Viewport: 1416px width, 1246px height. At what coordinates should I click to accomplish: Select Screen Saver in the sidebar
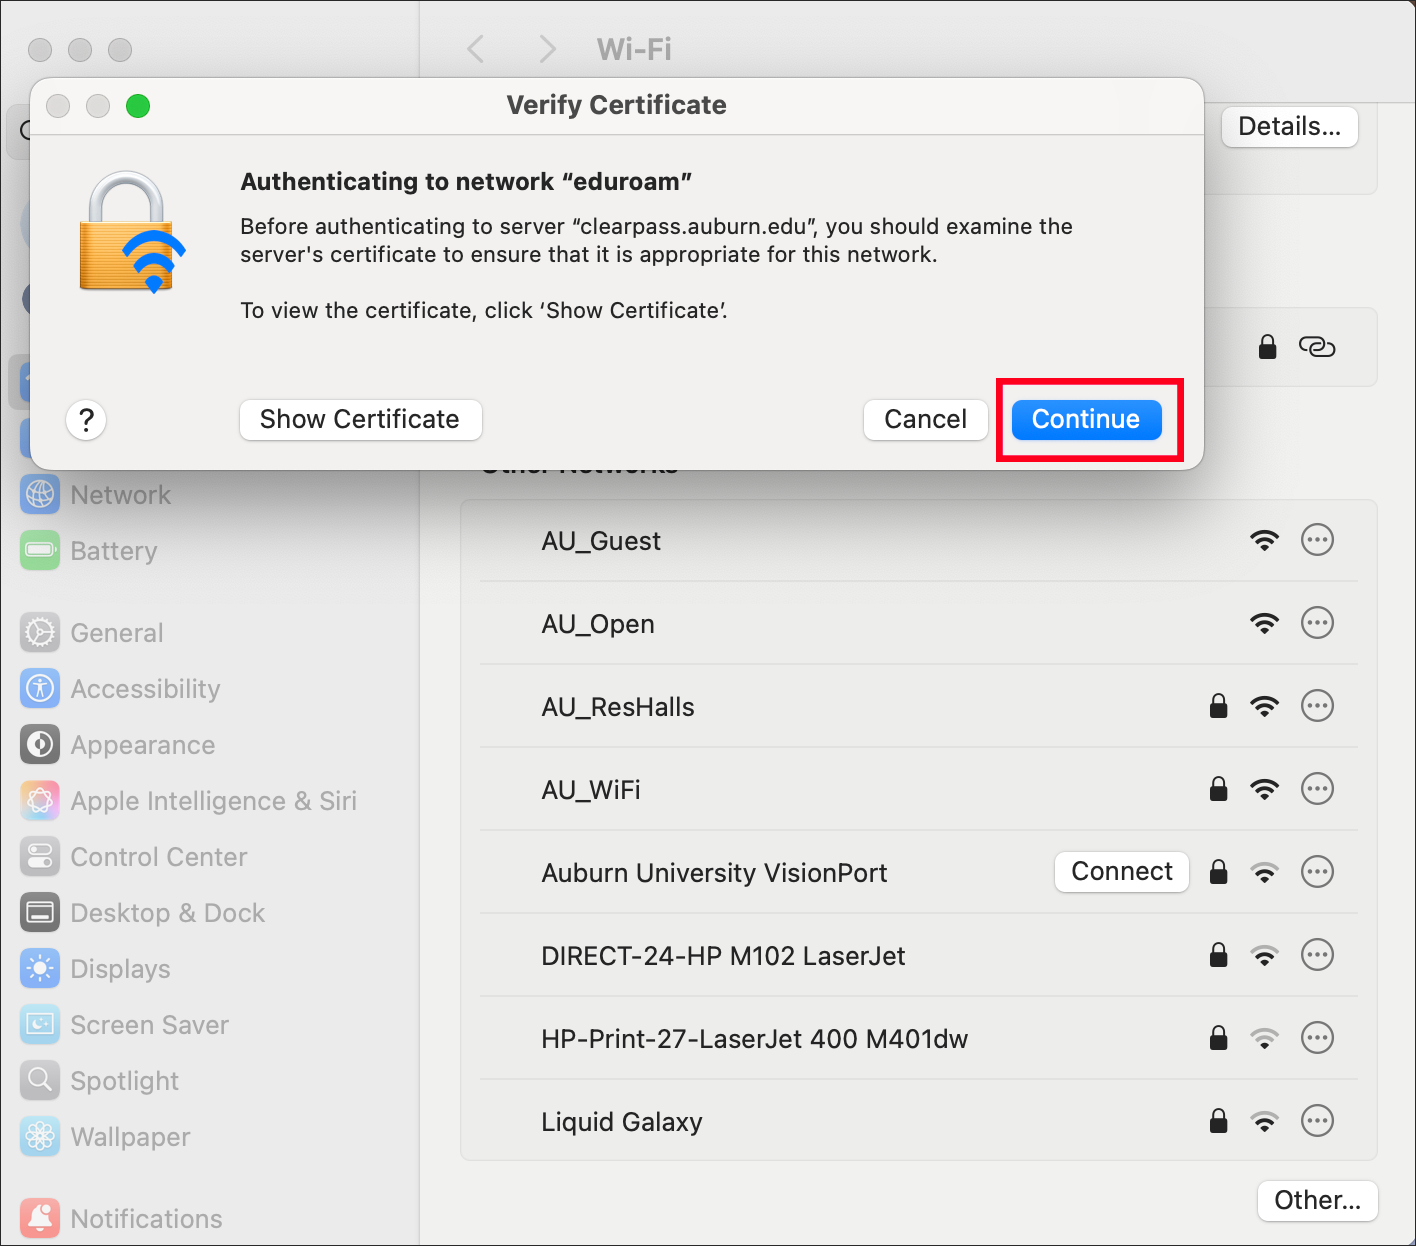(x=150, y=1024)
